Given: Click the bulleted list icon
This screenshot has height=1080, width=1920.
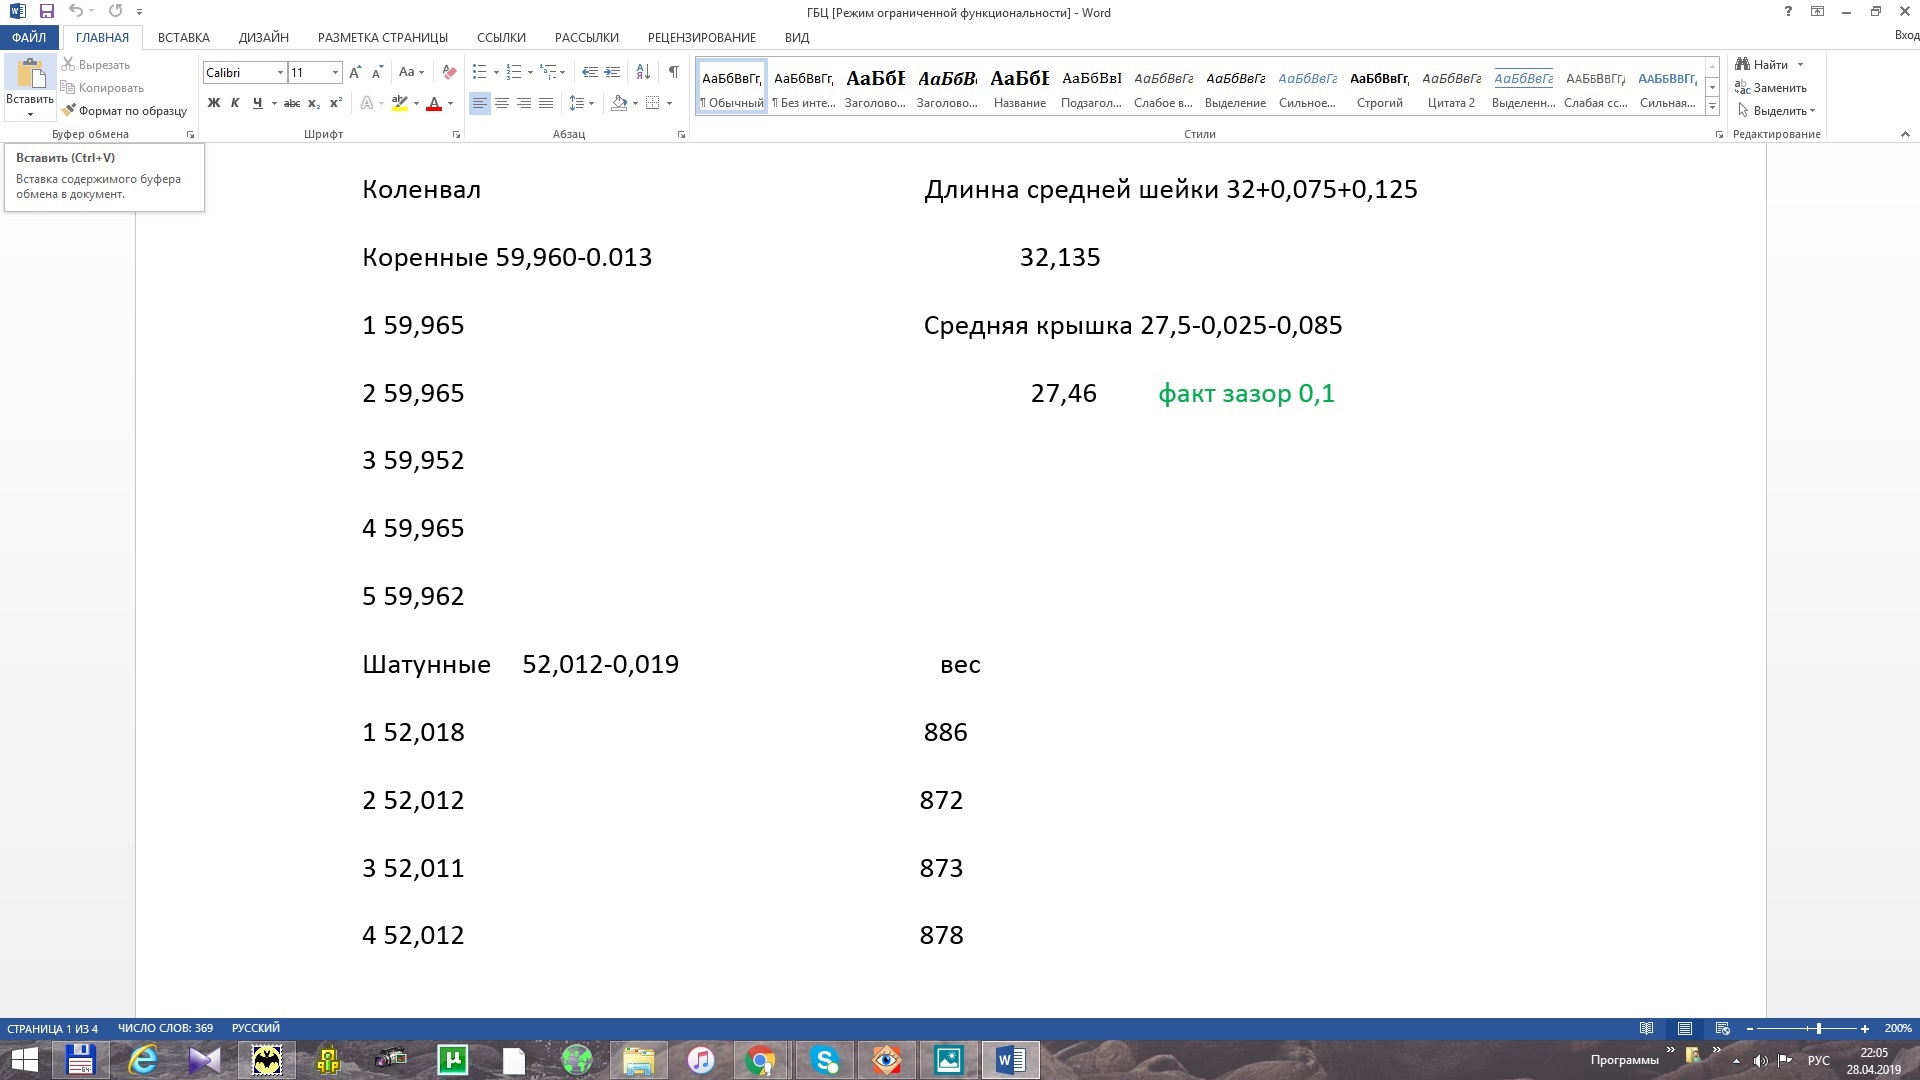Looking at the screenshot, I should click(x=480, y=72).
